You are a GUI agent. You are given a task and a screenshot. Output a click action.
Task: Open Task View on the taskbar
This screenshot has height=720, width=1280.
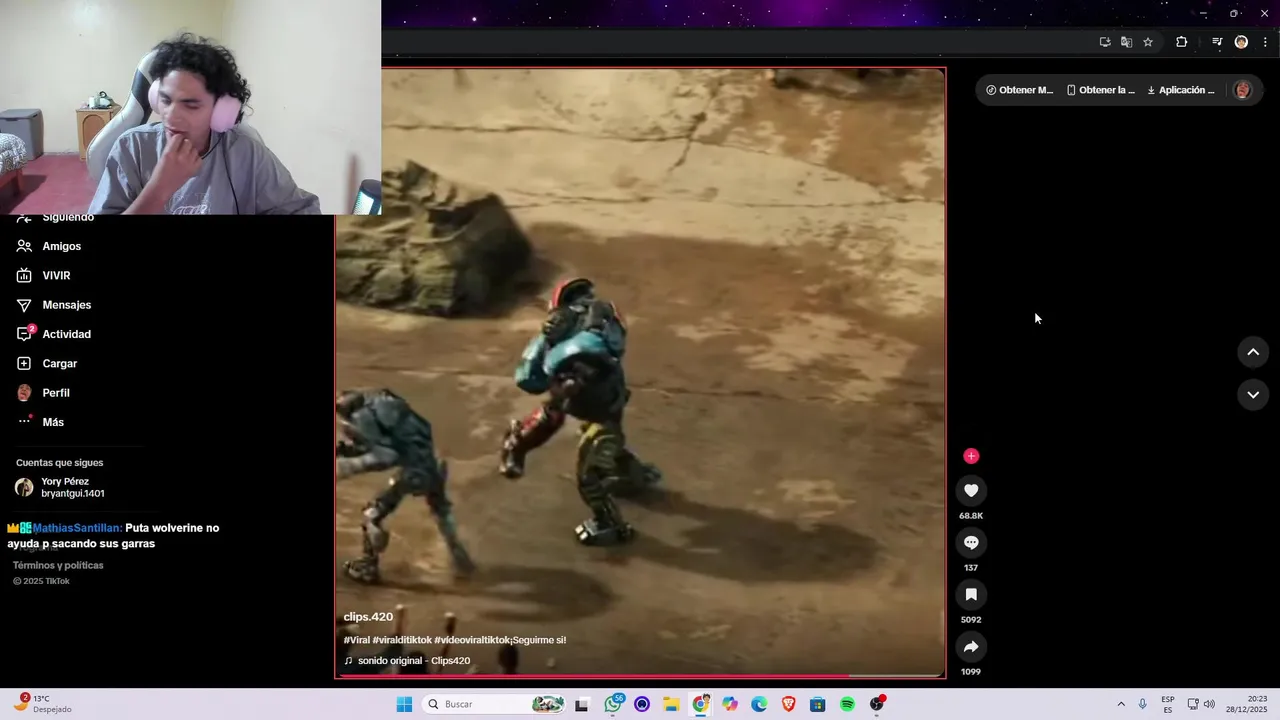581,704
